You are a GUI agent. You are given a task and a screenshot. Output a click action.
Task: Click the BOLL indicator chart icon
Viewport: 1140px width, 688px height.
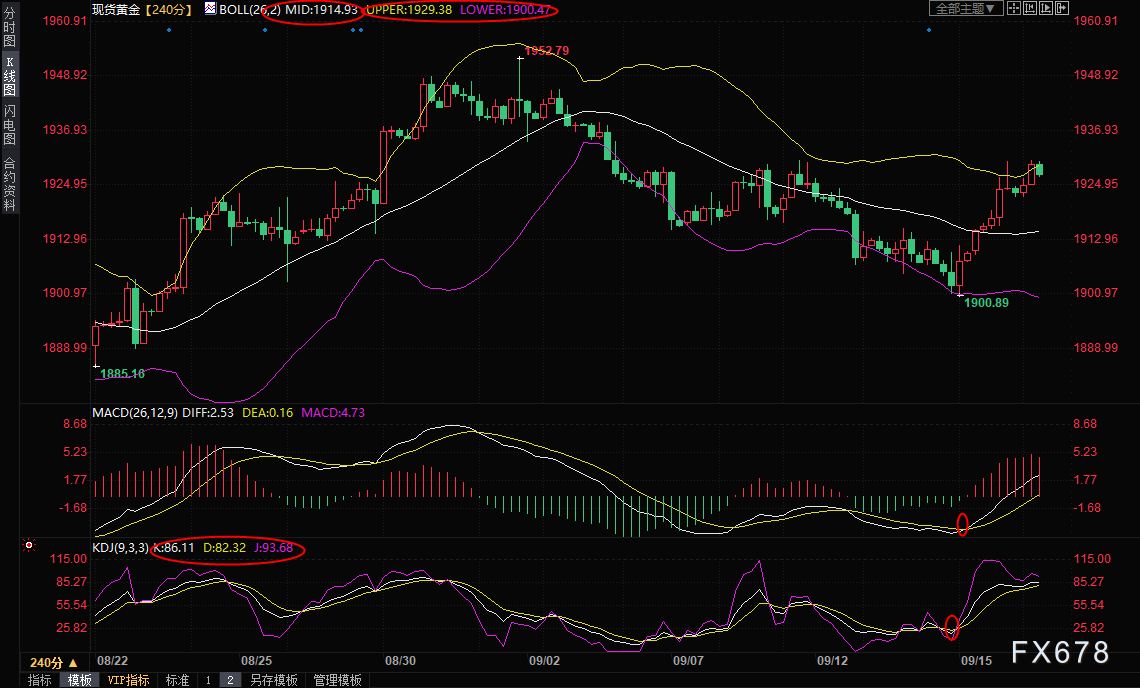pyautogui.click(x=210, y=9)
